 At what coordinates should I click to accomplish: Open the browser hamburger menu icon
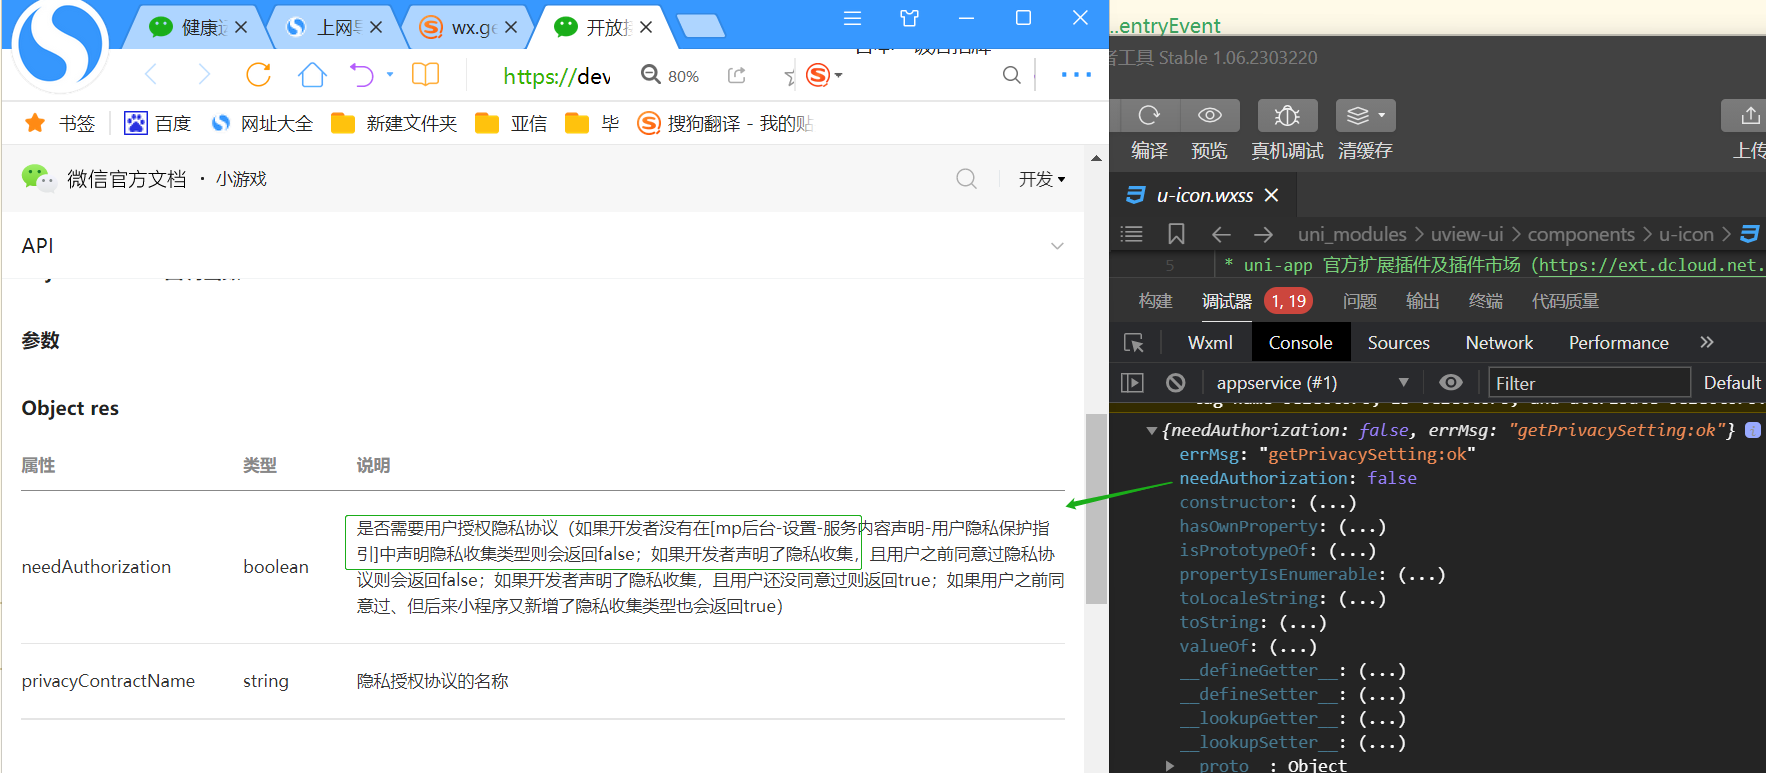pos(852,18)
